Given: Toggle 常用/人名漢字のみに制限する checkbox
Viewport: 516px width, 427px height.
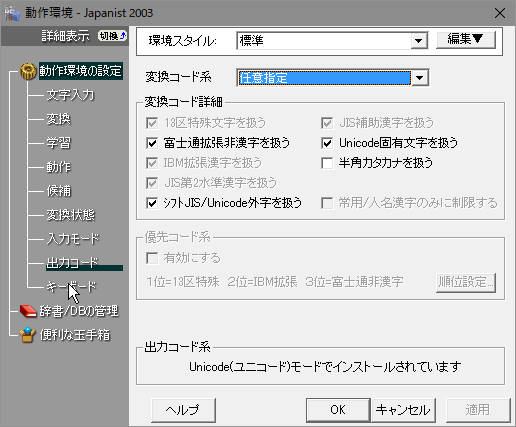Looking at the screenshot, I should click(327, 203).
